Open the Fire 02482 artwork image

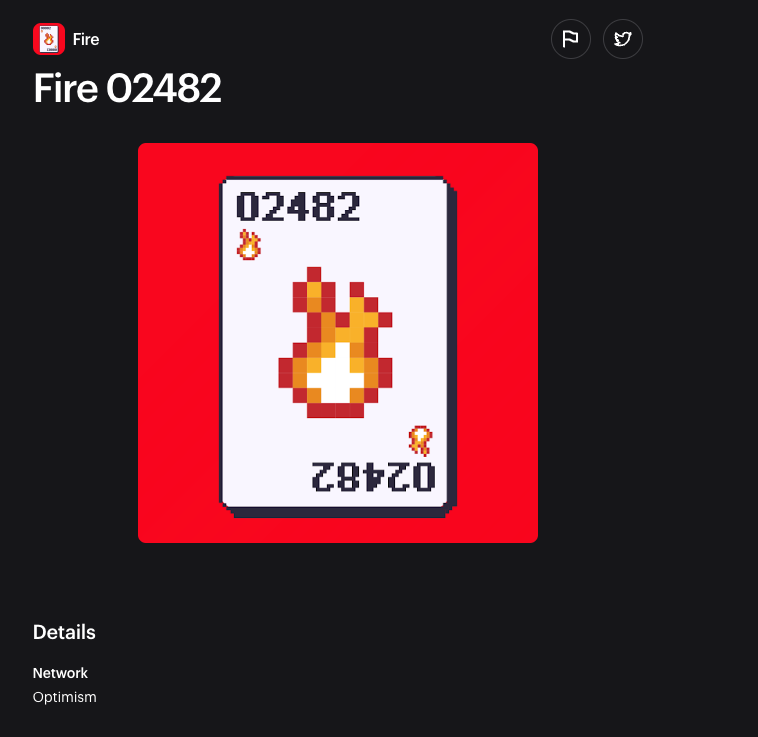[x=338, y=343]
